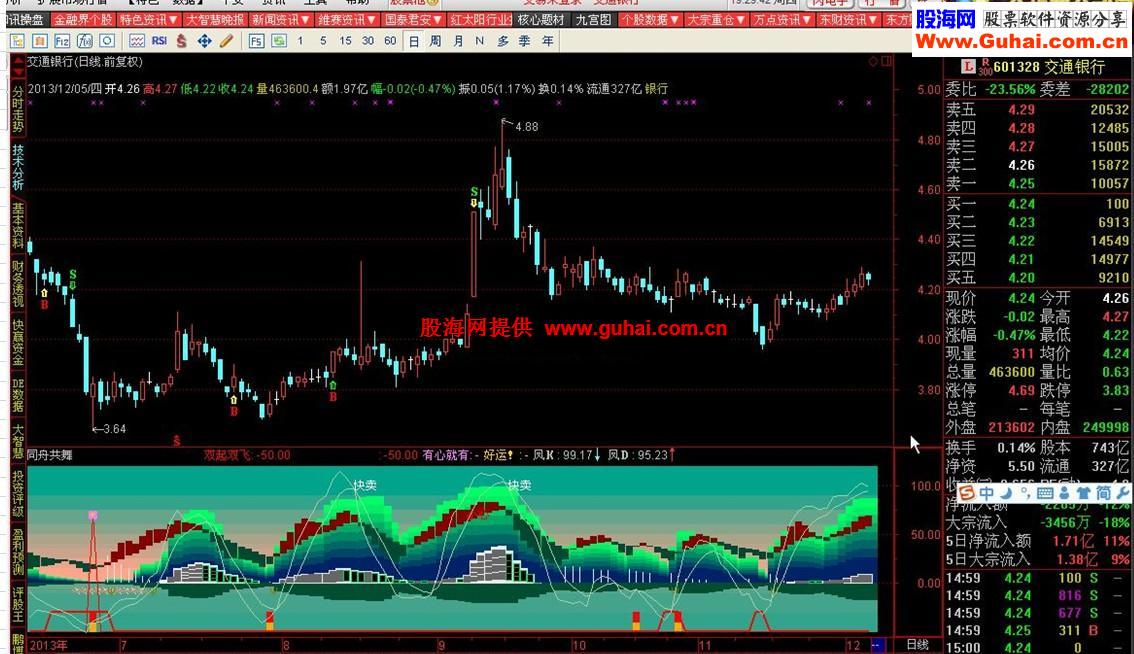This screenshot has height=654, width=1134.
Task: Click the circle-shaped toolbar icon
Action: (107, 41)
